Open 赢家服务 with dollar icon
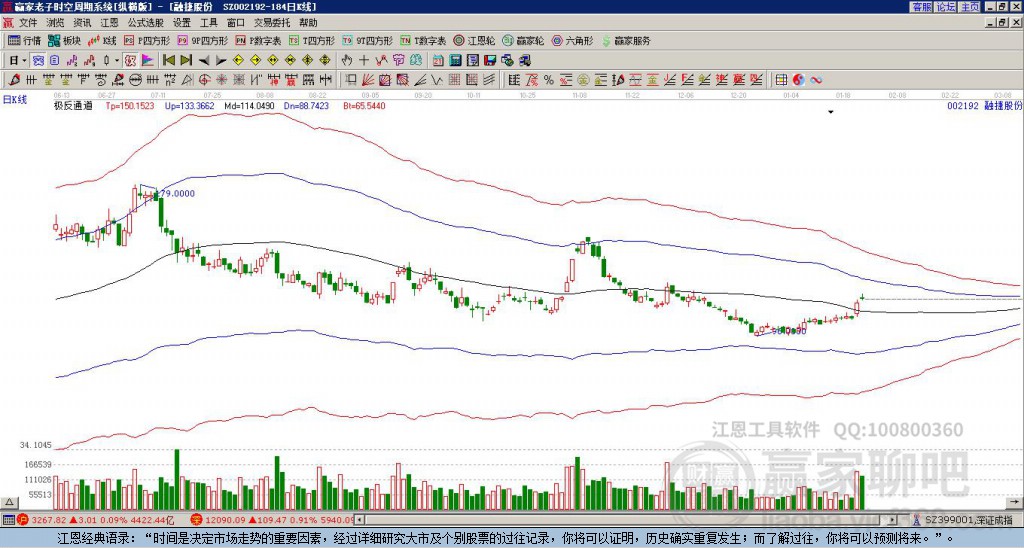This screenshot has width=1024, height=548. click(626, 40)
